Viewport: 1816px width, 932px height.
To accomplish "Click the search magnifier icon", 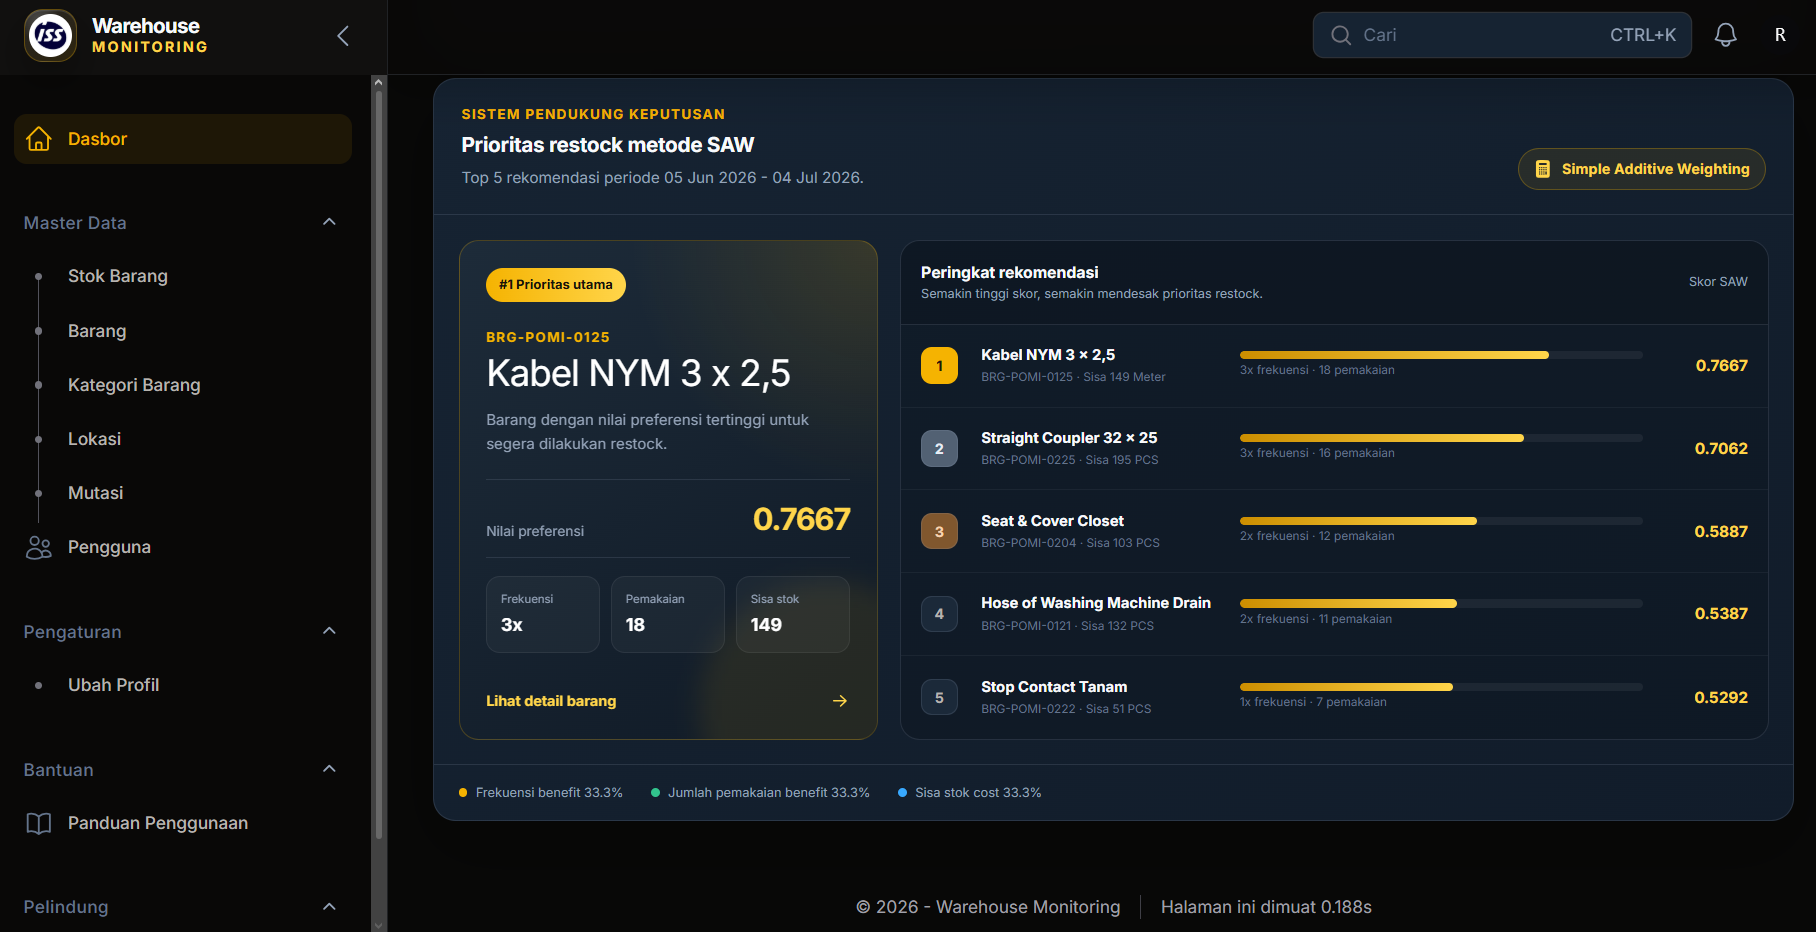I will tap(1341, 35).
